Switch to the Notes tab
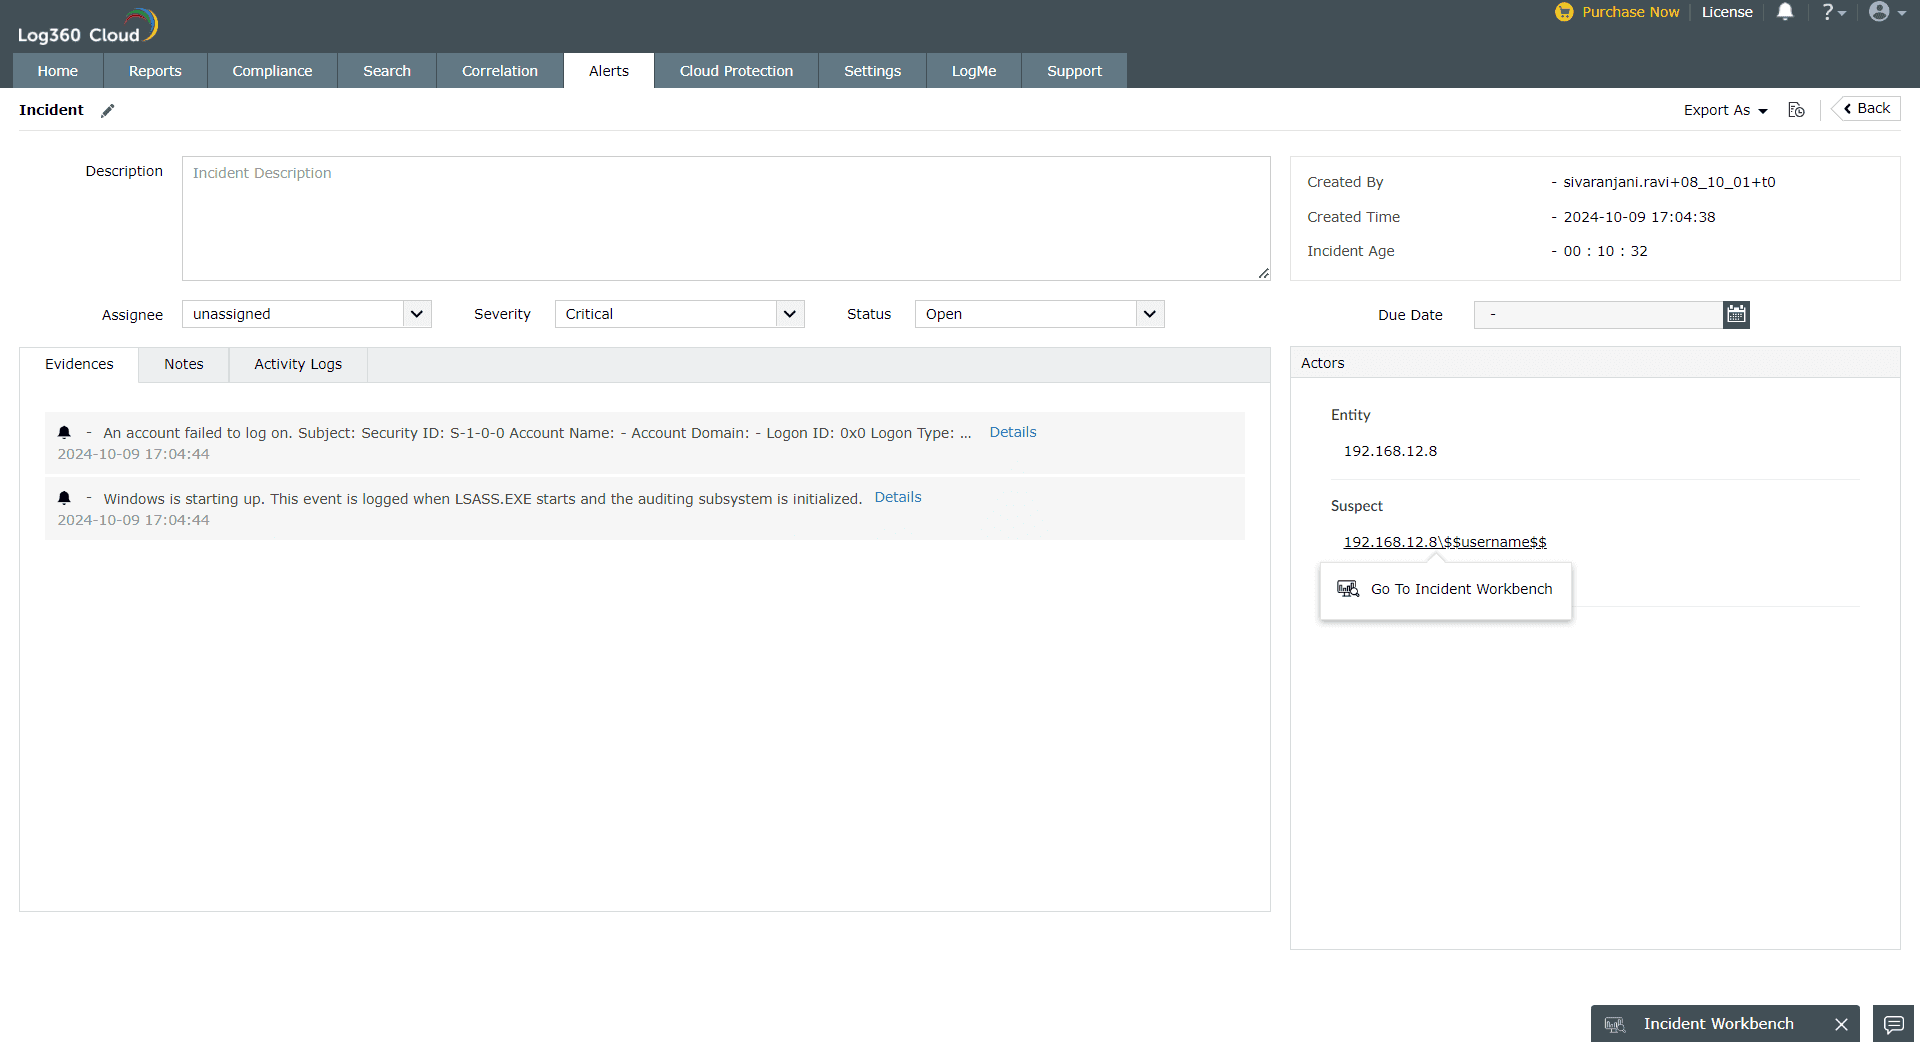Viewport: 1920px width, 1042px height. tap(183, 364)
